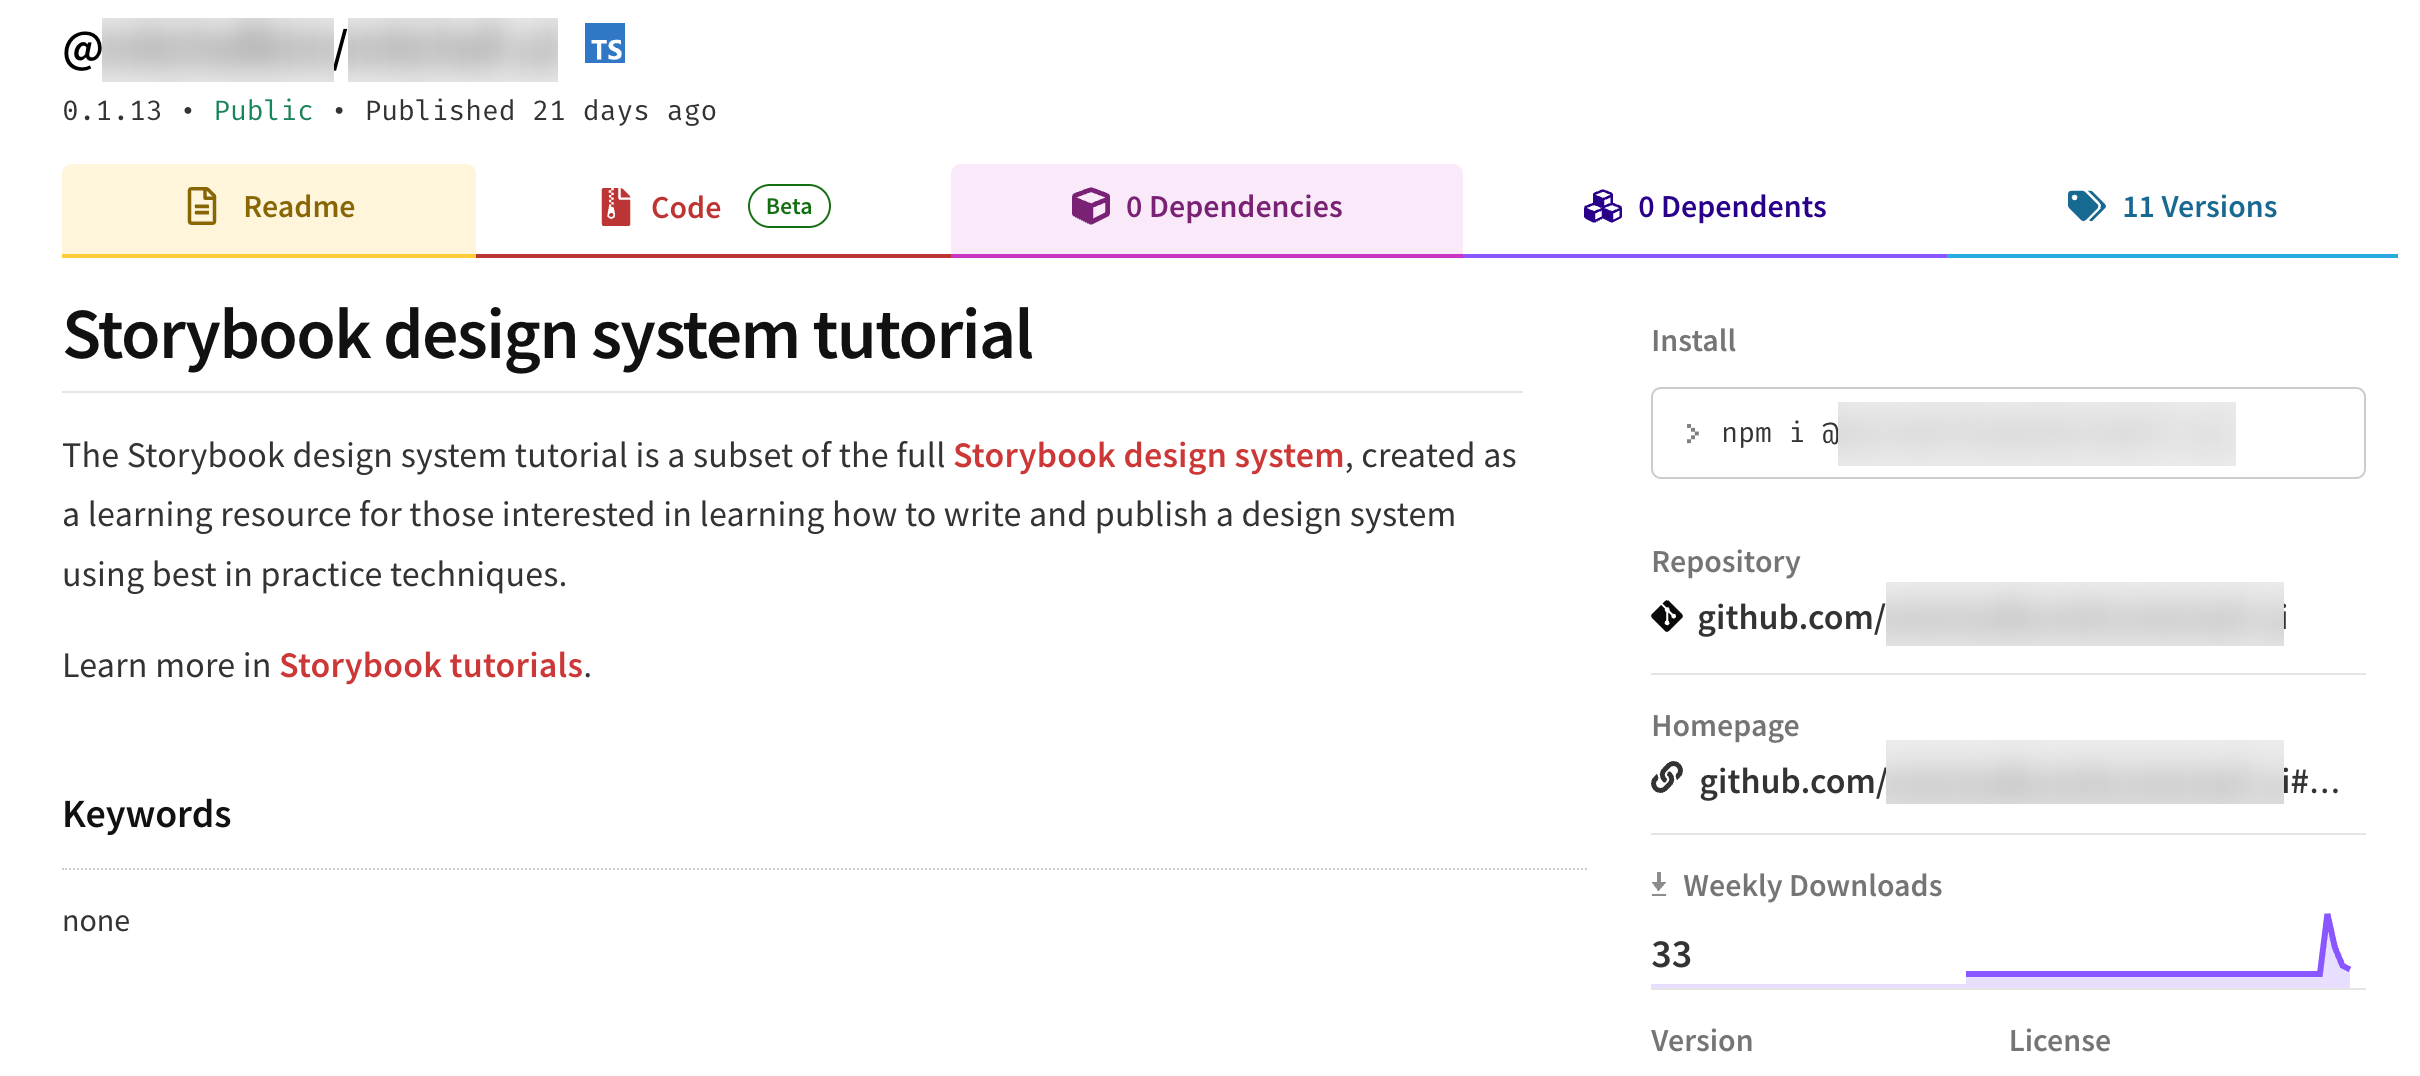
Task: Click the Homepage section label
Action: (x=1725, y=725)
